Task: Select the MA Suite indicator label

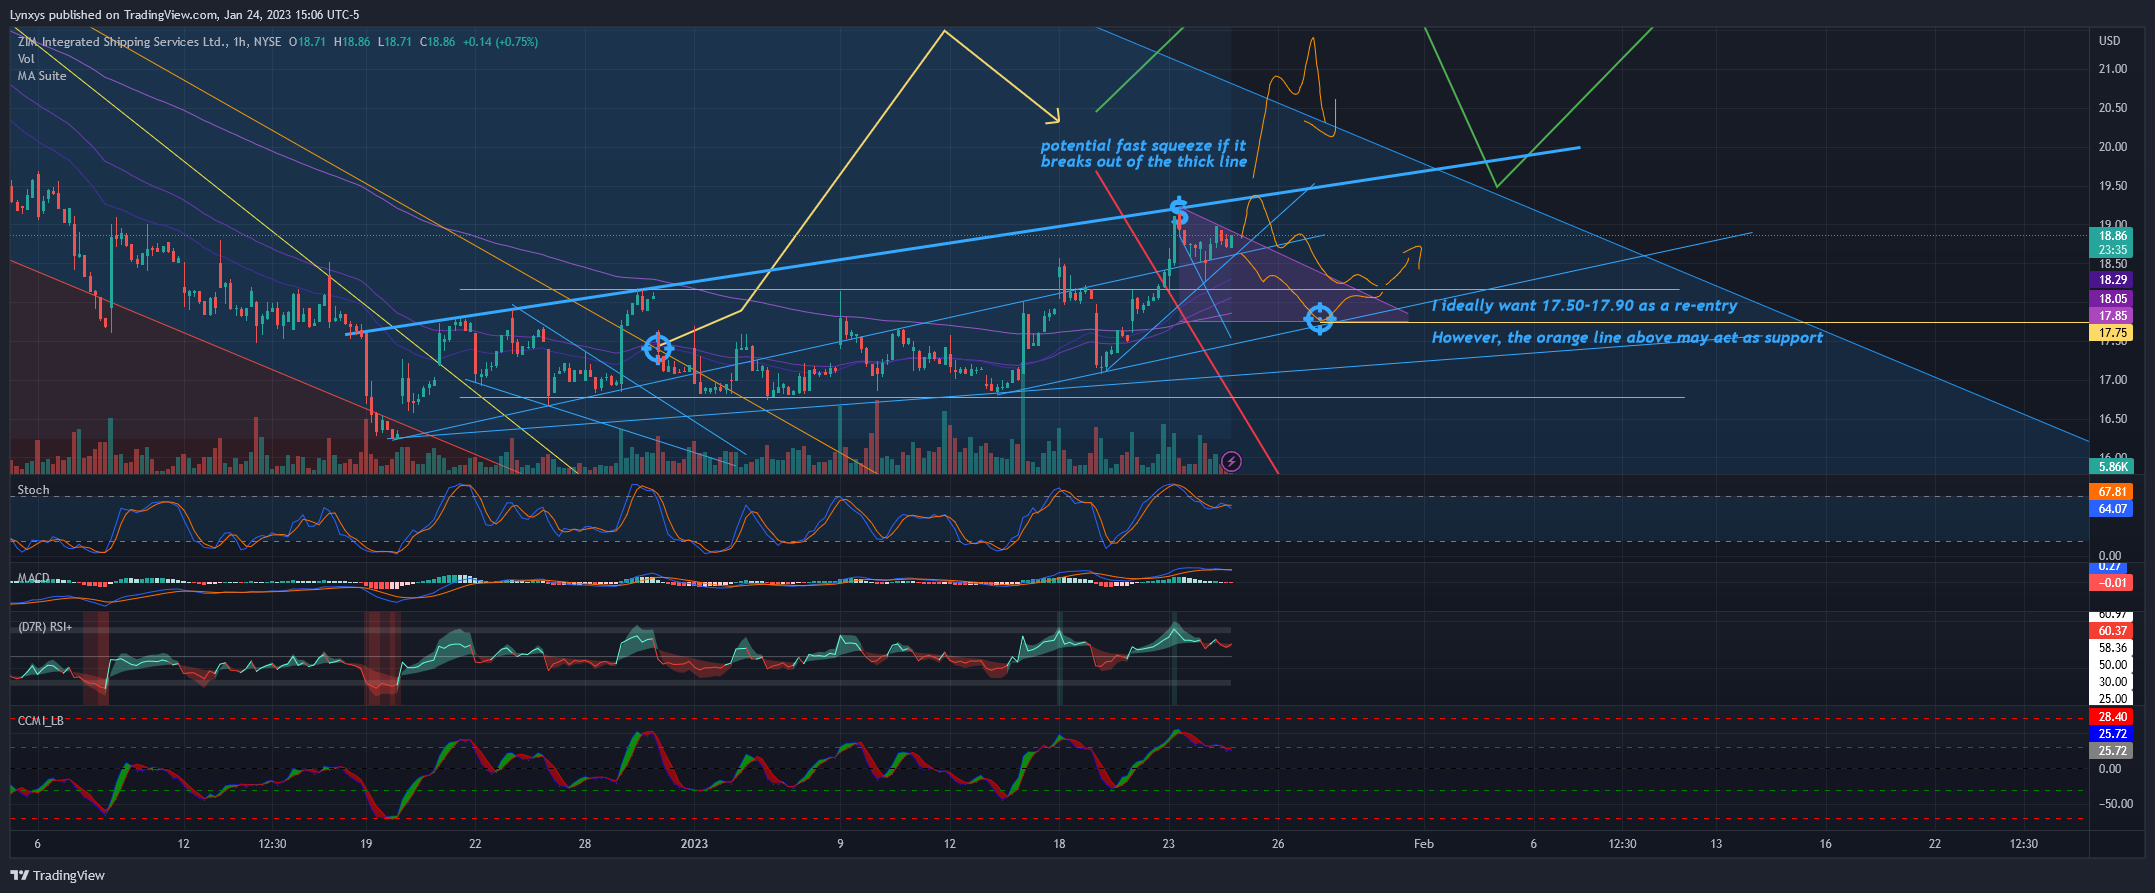Action: (x=42, y=76)
